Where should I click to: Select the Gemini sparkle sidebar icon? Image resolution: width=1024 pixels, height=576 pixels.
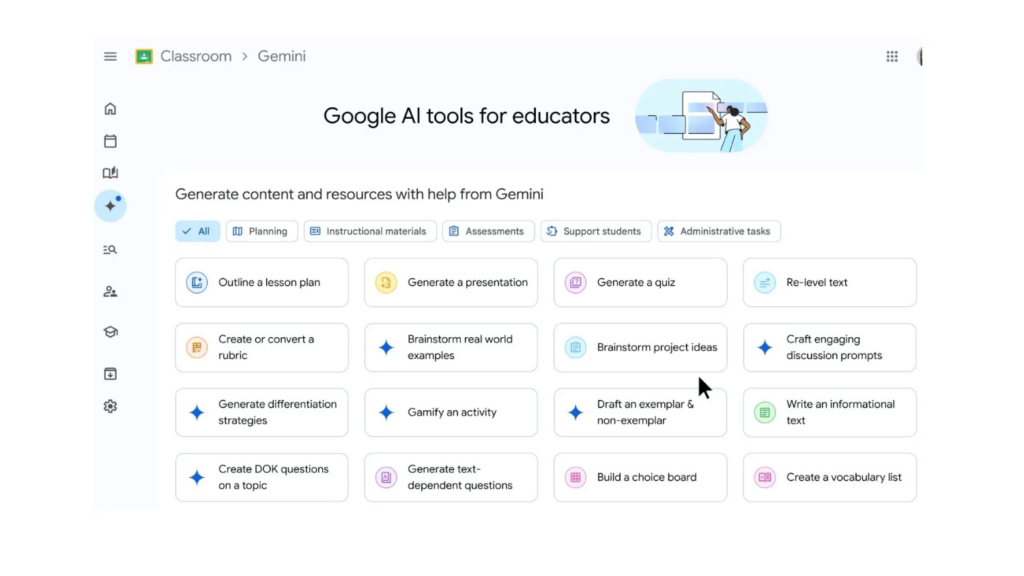(110, 206)
